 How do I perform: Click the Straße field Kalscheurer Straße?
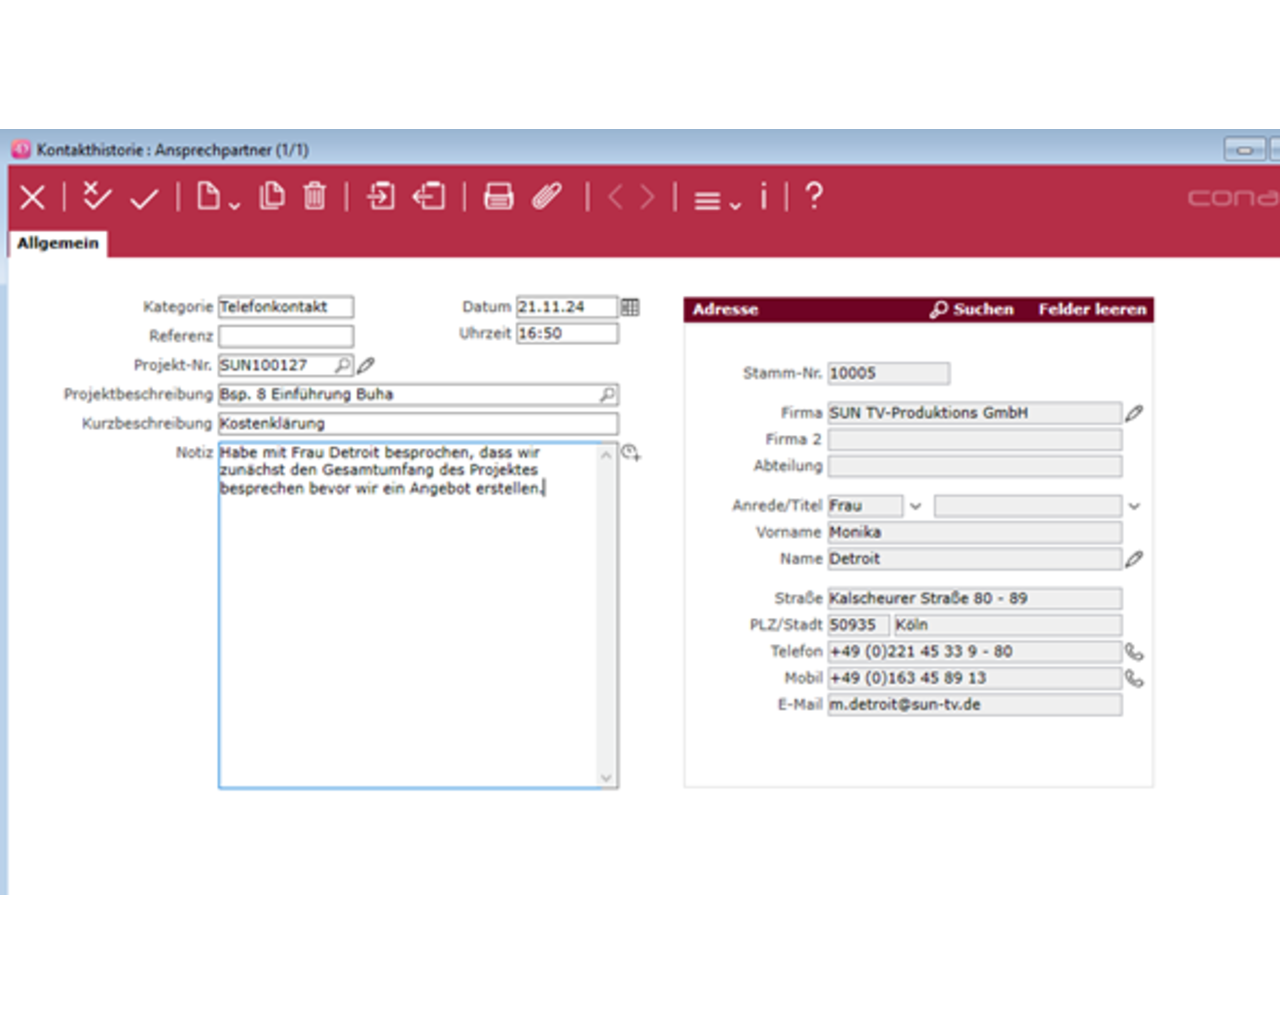(x=975, y=598)
